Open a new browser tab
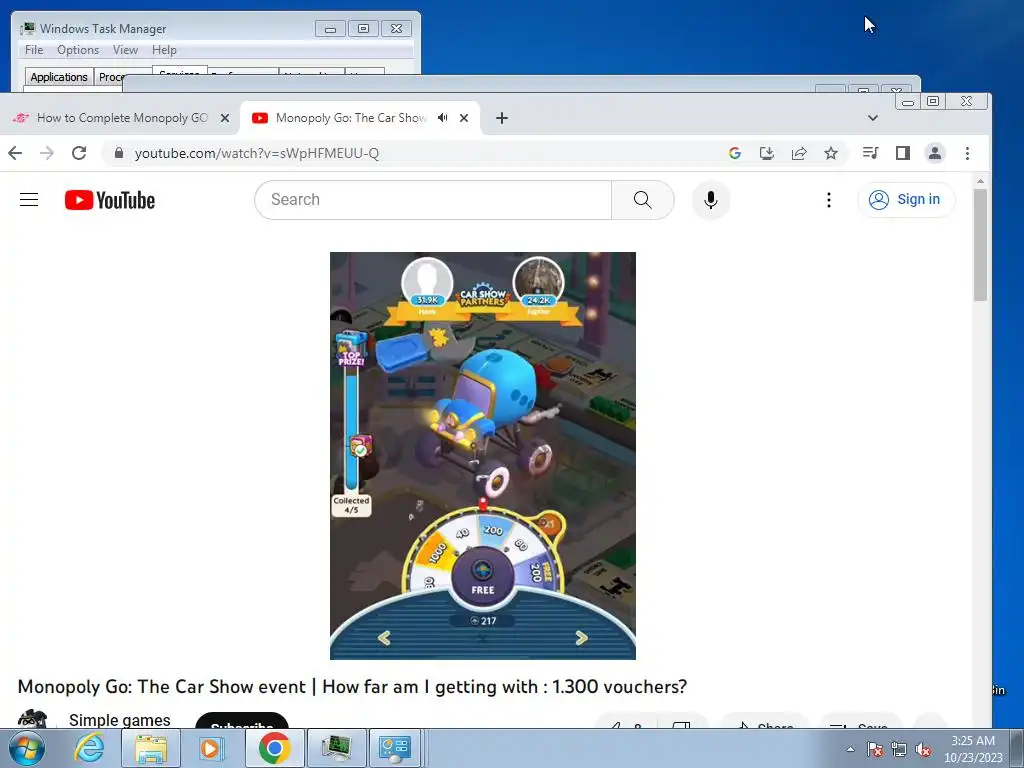Screen dimensions: 1024x768 (502, 118)
